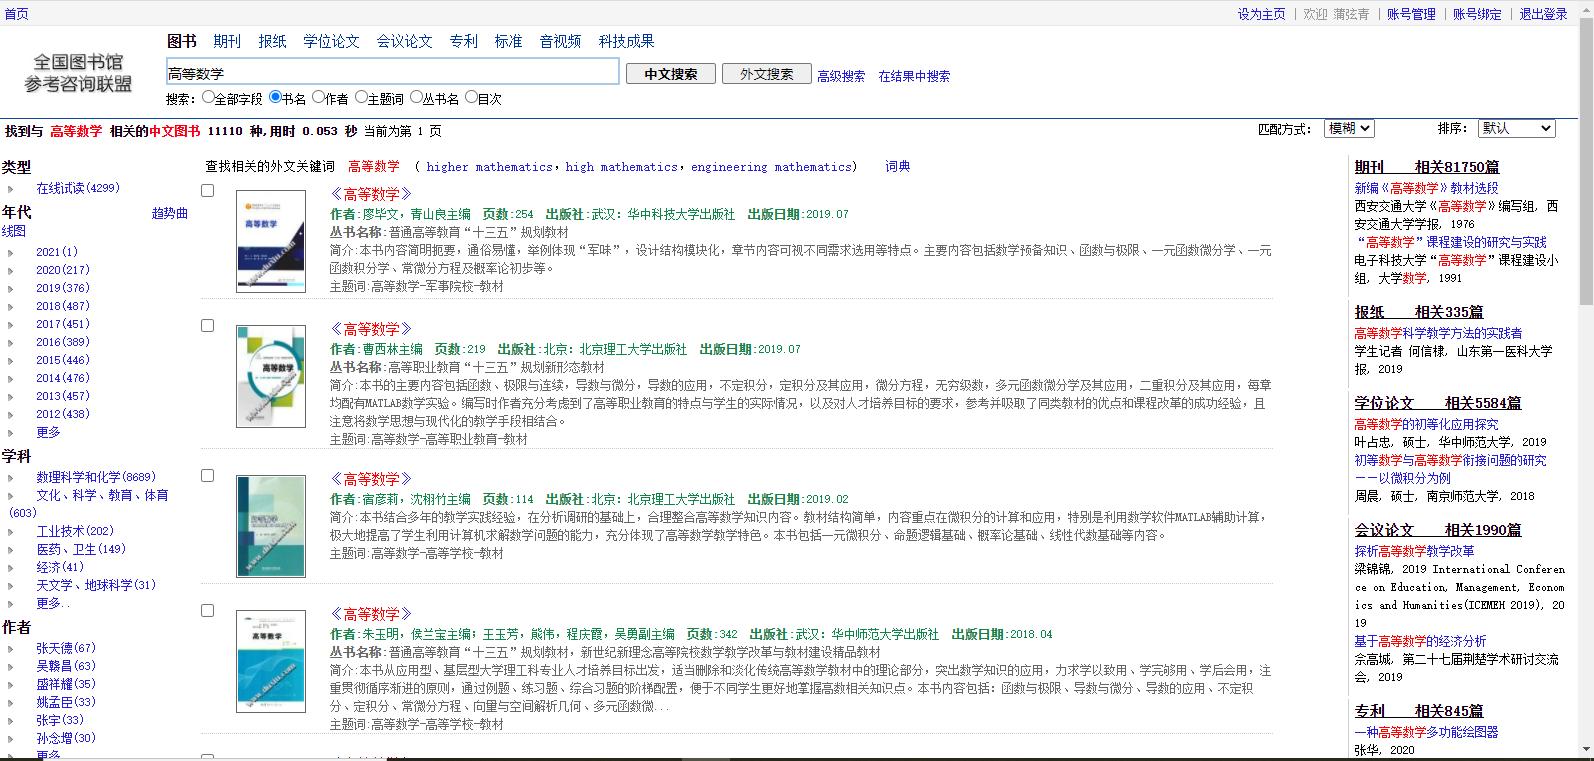1594x761 pixels.
Task: Open the 匹配方式 模糊 dropdown
Action: tap(1349, 128)
